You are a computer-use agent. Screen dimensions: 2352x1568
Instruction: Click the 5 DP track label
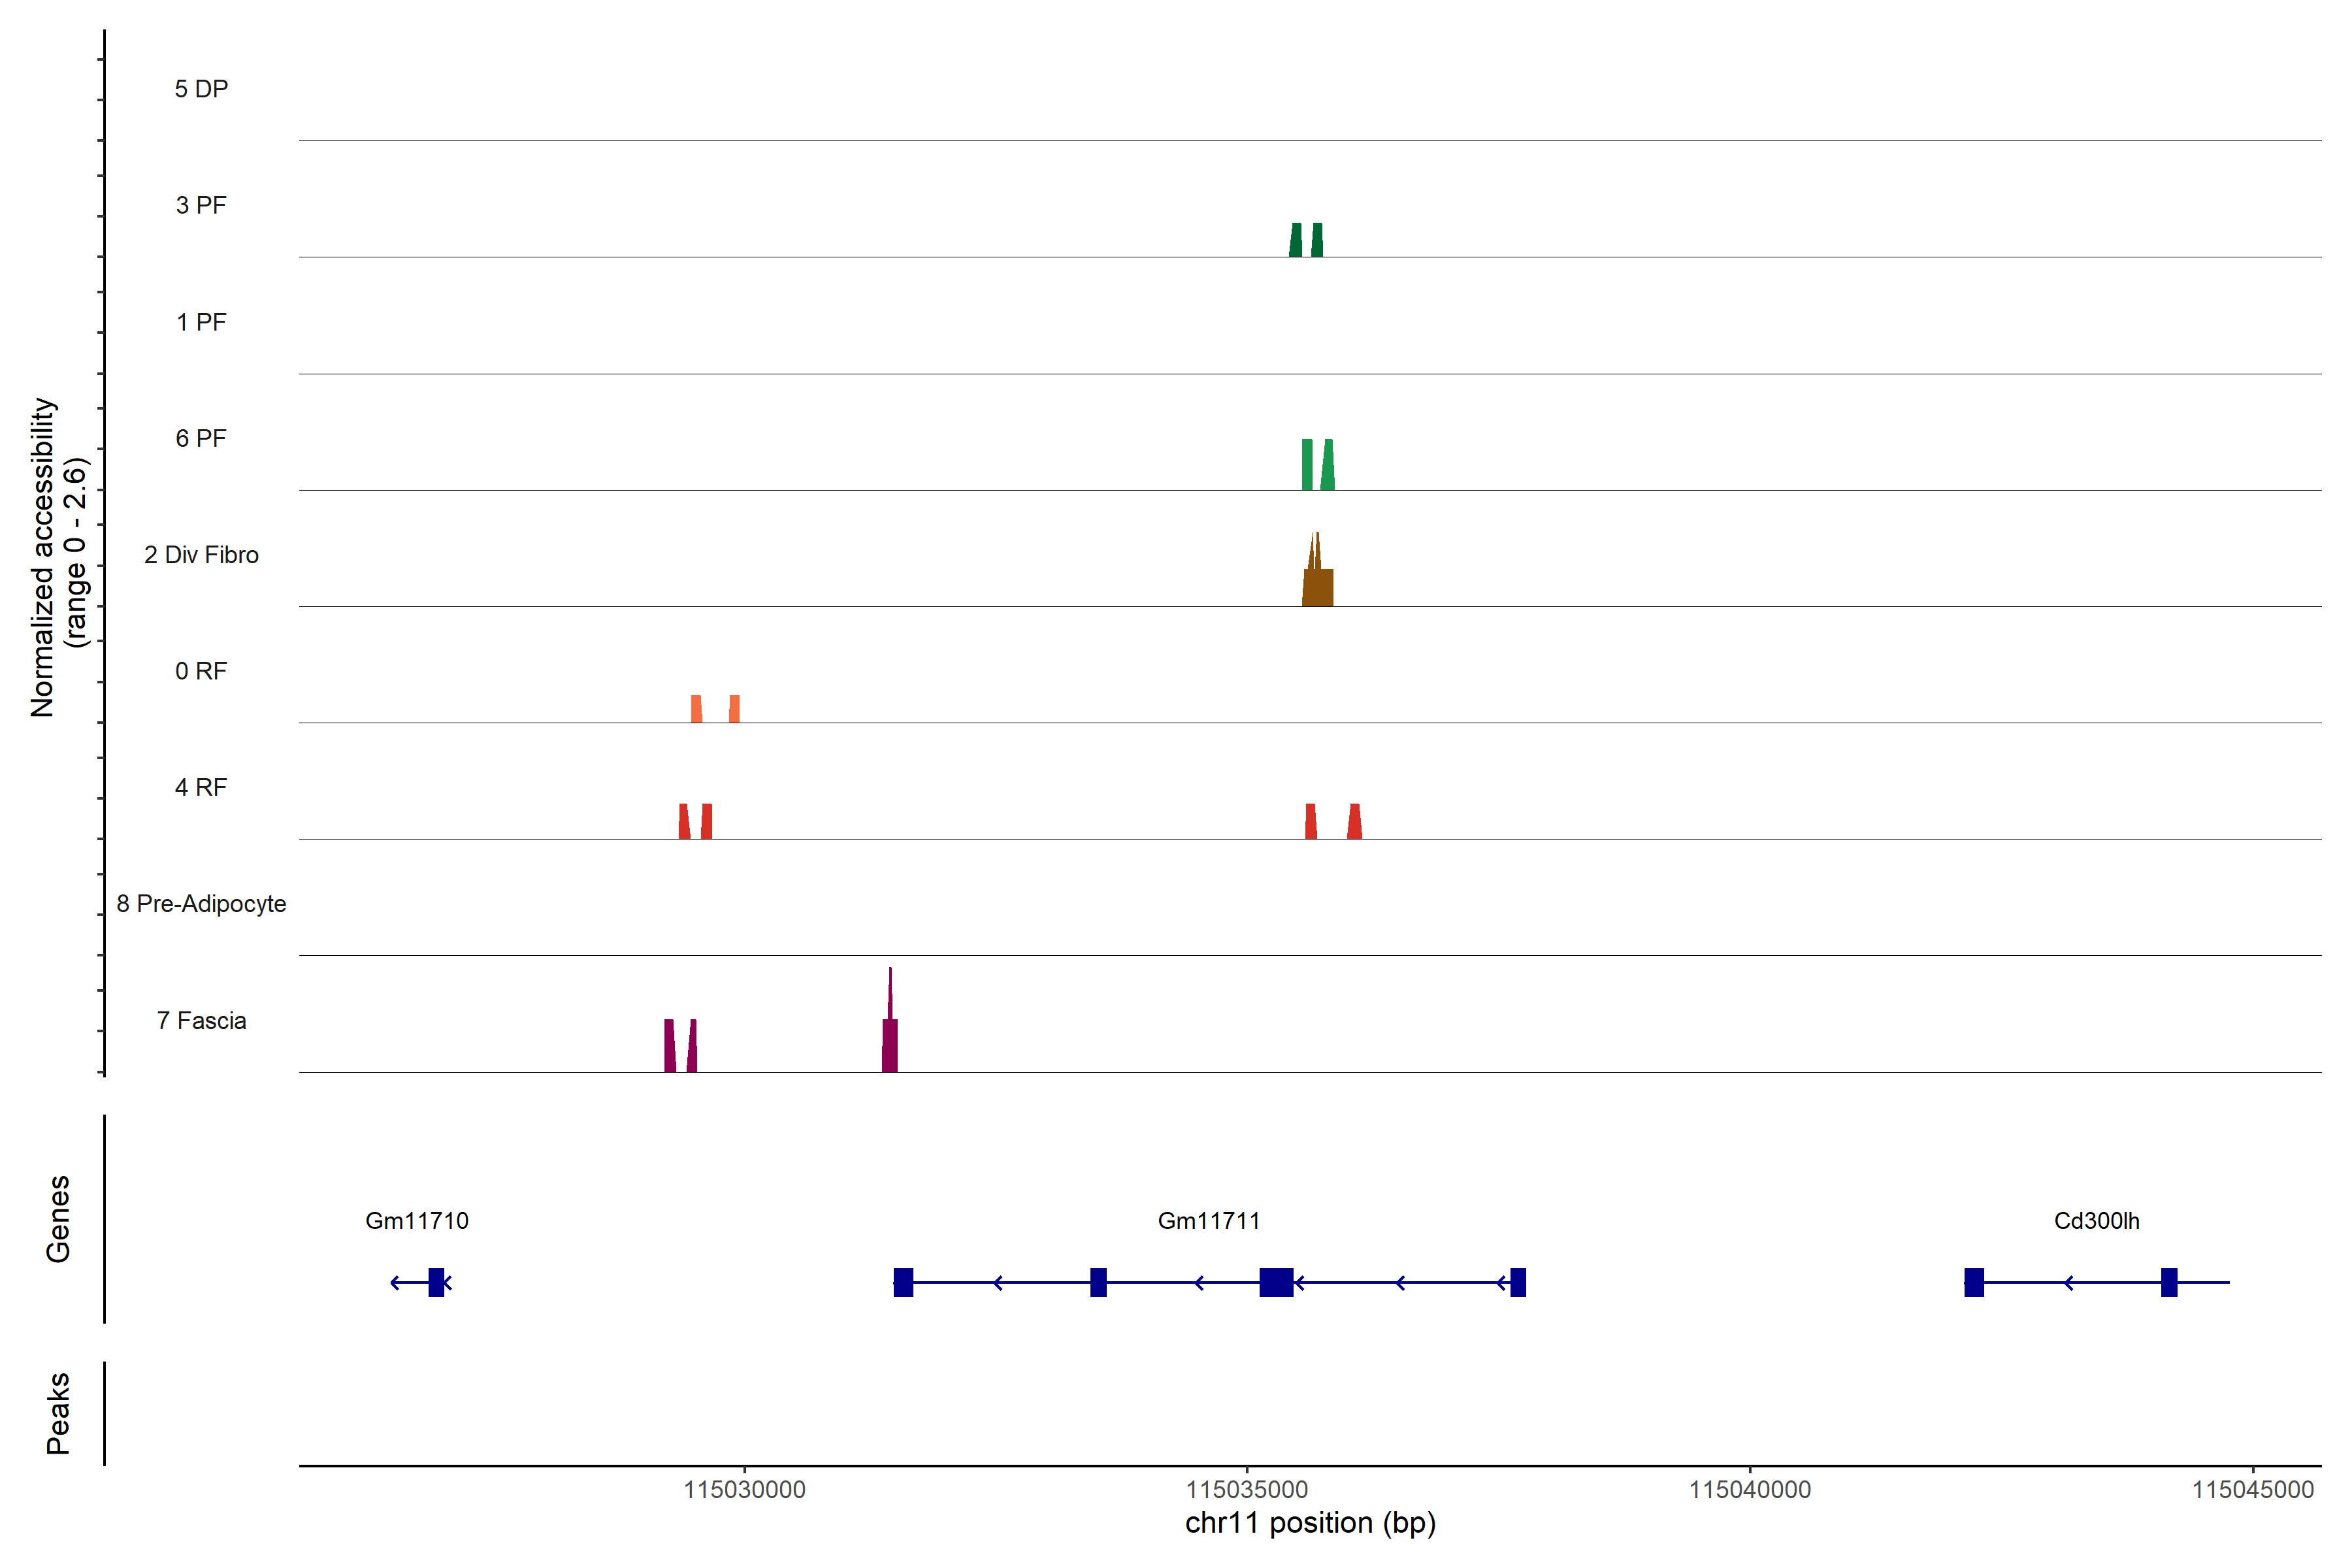(x=201, y=89)
